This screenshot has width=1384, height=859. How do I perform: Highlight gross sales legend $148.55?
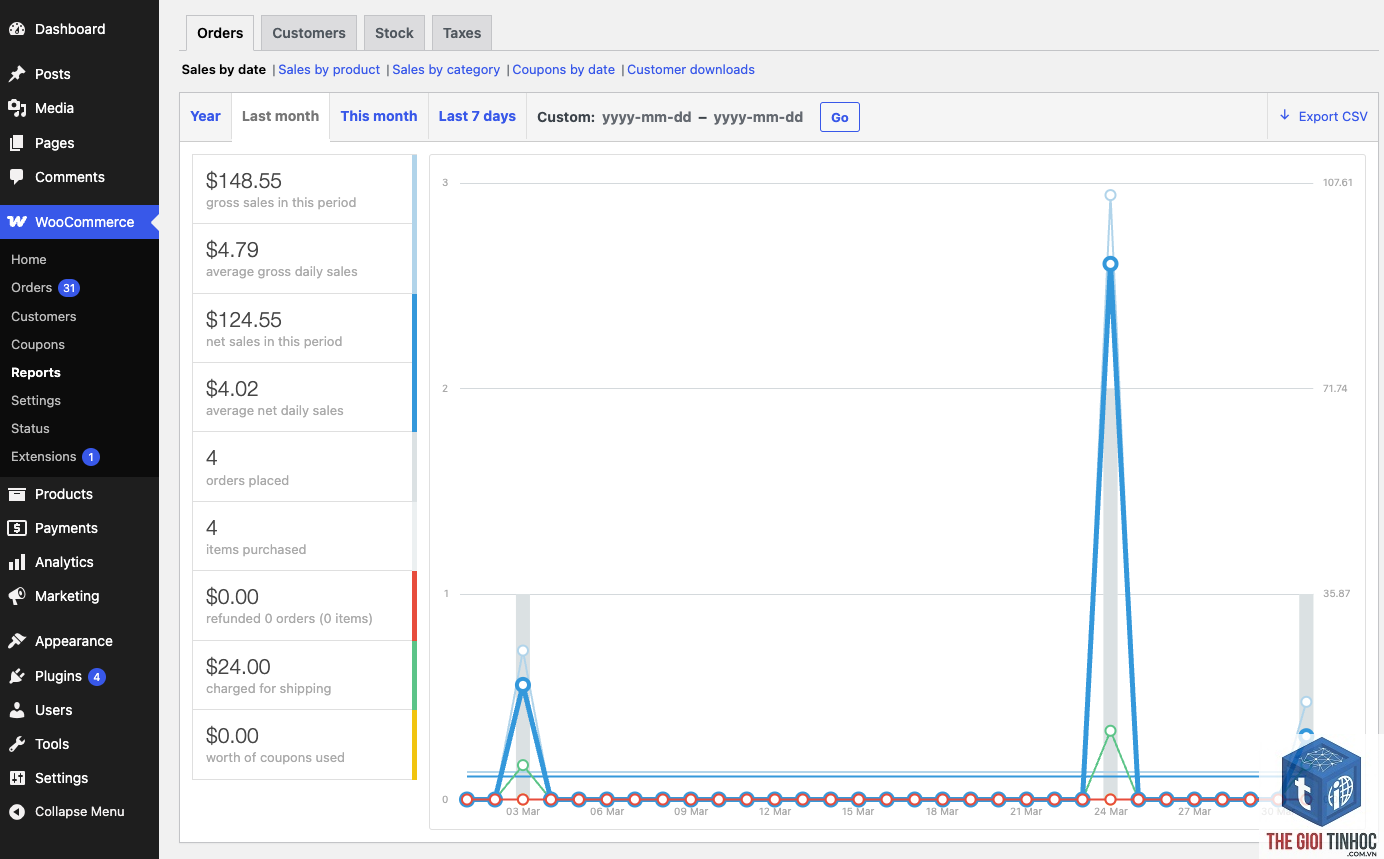coord(304,189)
